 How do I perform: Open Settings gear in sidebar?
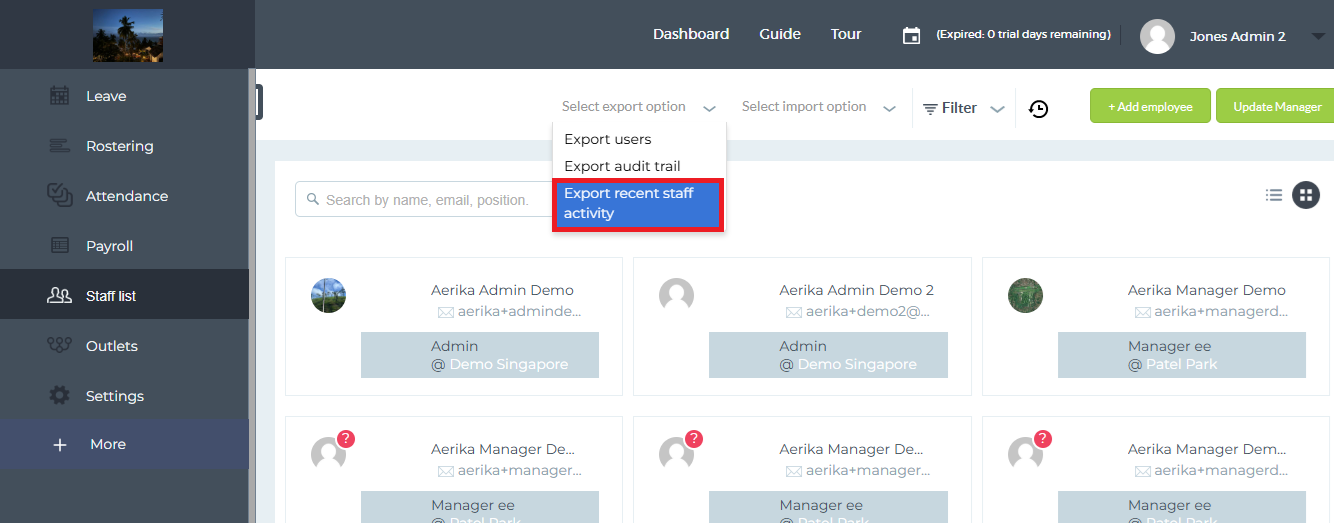[x=60, y=396]
